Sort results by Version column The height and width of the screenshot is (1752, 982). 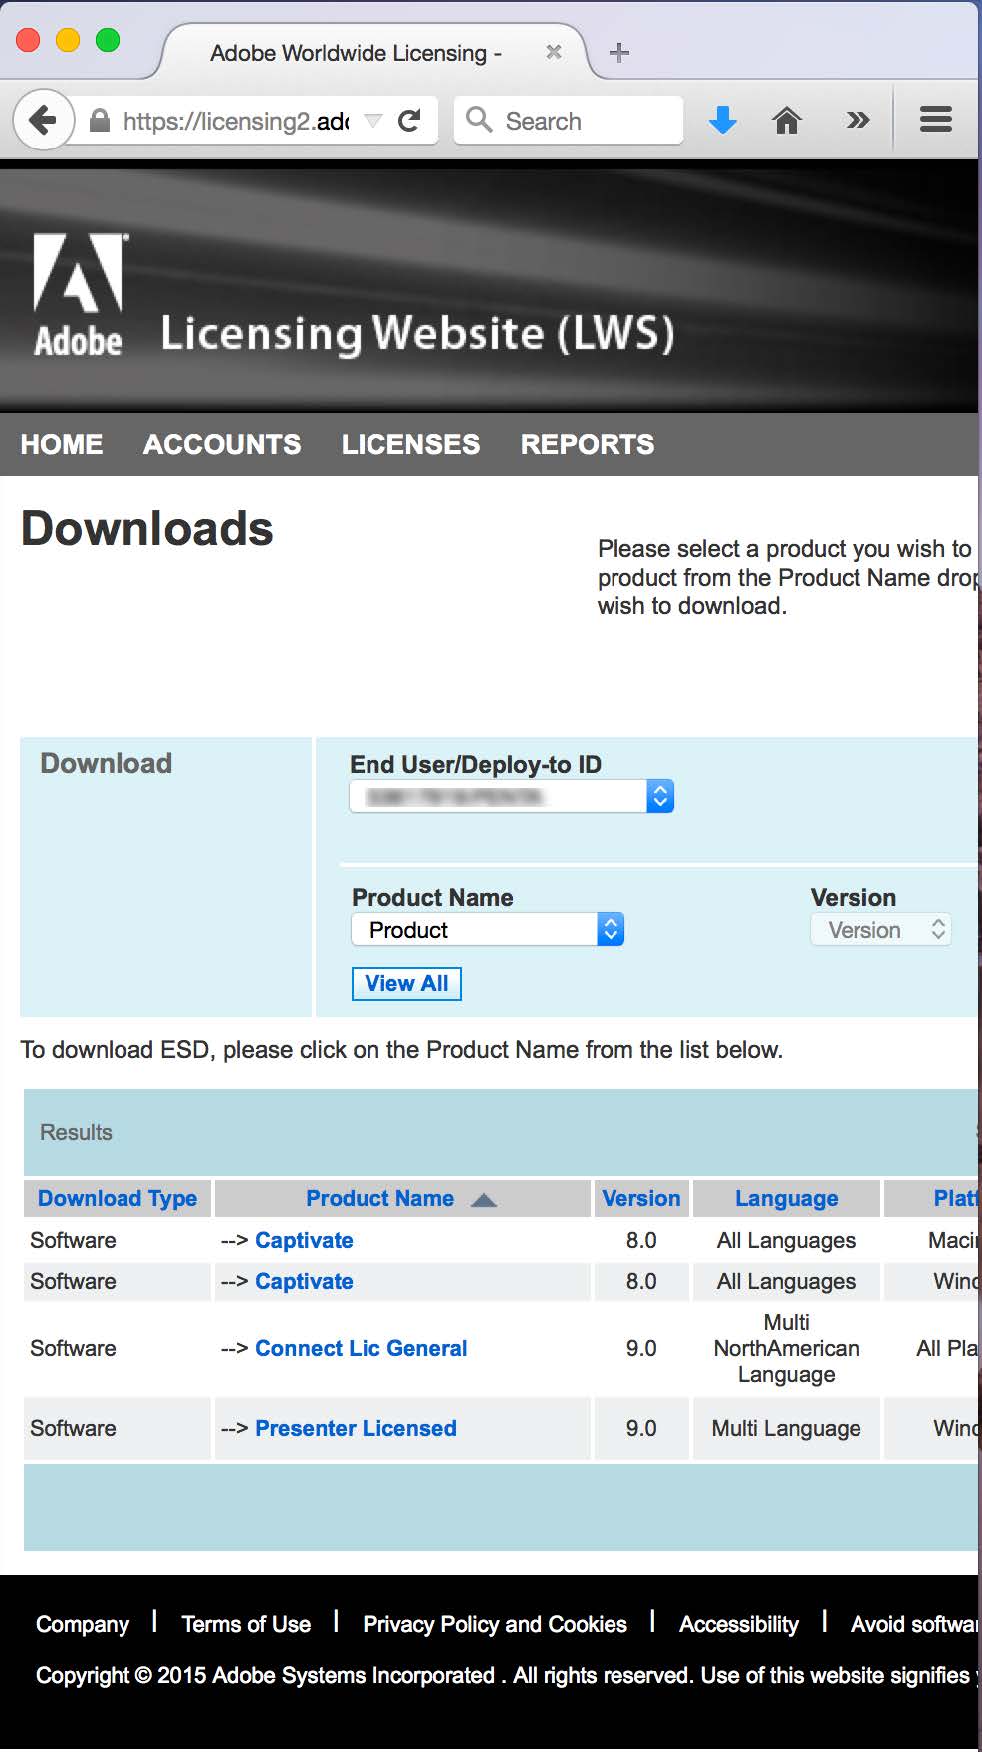[641, 1198]
